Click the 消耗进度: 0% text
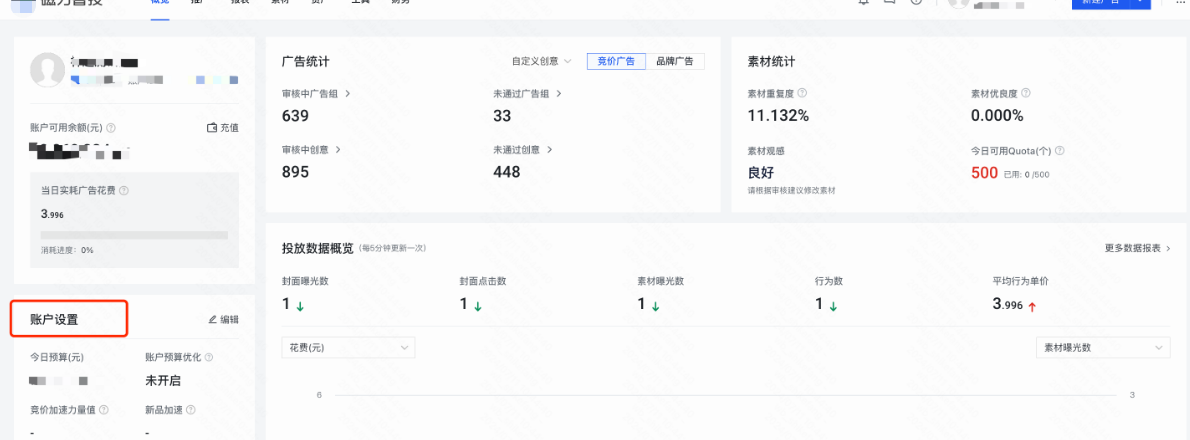This screenshot has width=1190, height=440. (68, 250)
